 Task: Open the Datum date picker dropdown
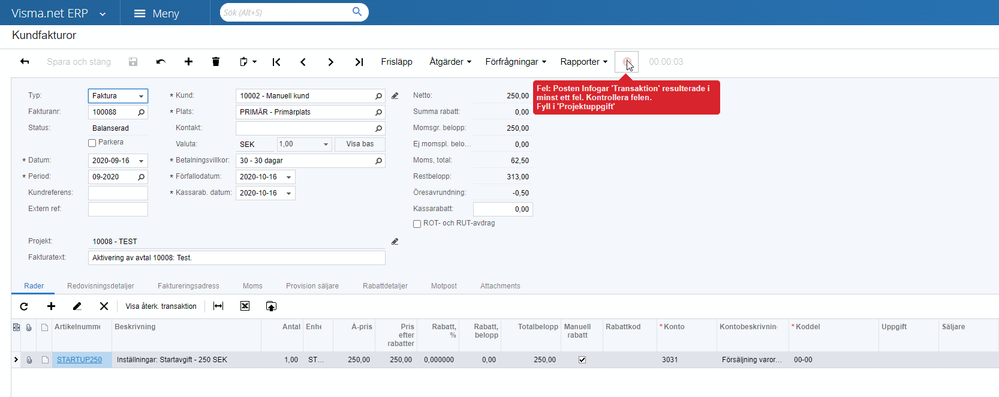[141, 161]
